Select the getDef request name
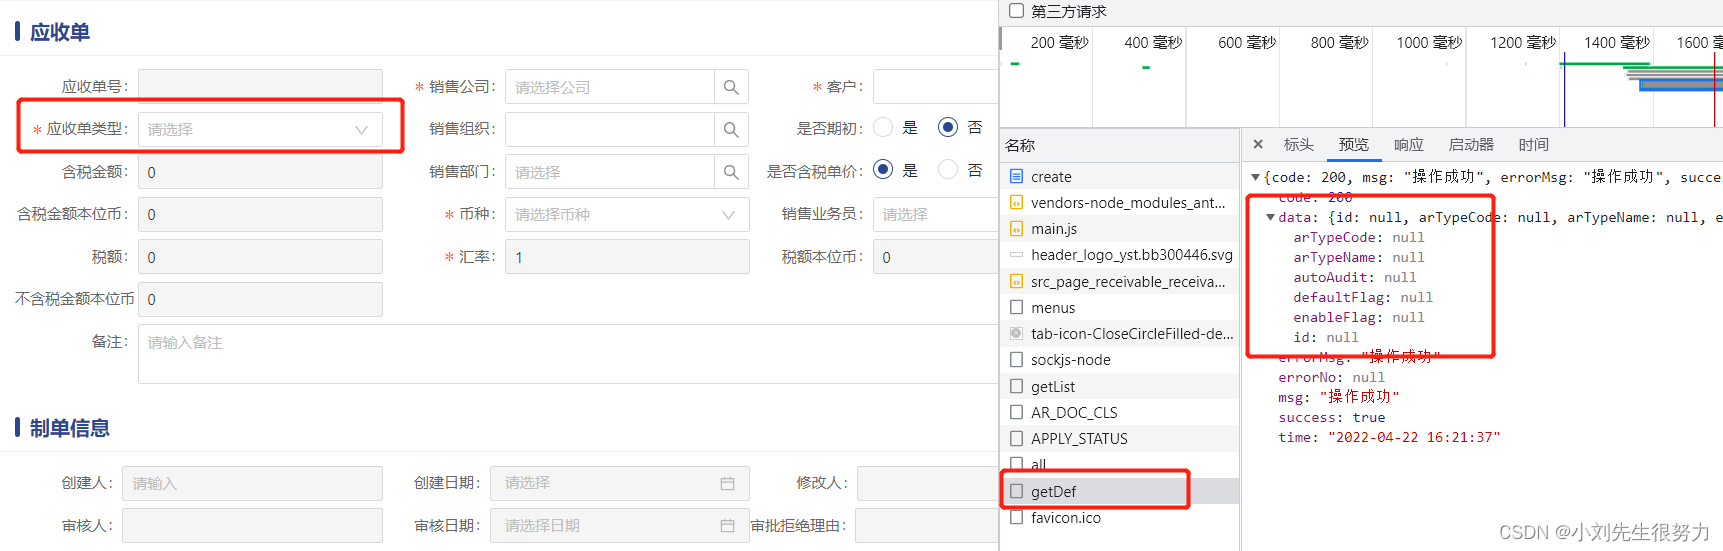The height and width of the screenshot is (551, 1723). (x=1053, y=491)
